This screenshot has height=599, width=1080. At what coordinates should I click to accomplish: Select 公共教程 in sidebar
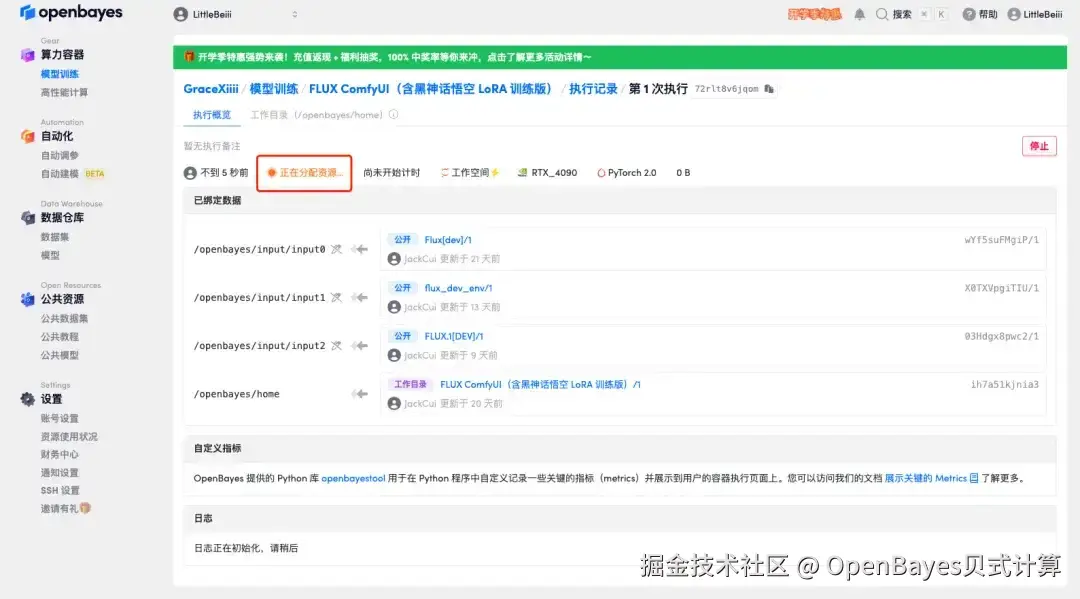(x=59, y=337)
